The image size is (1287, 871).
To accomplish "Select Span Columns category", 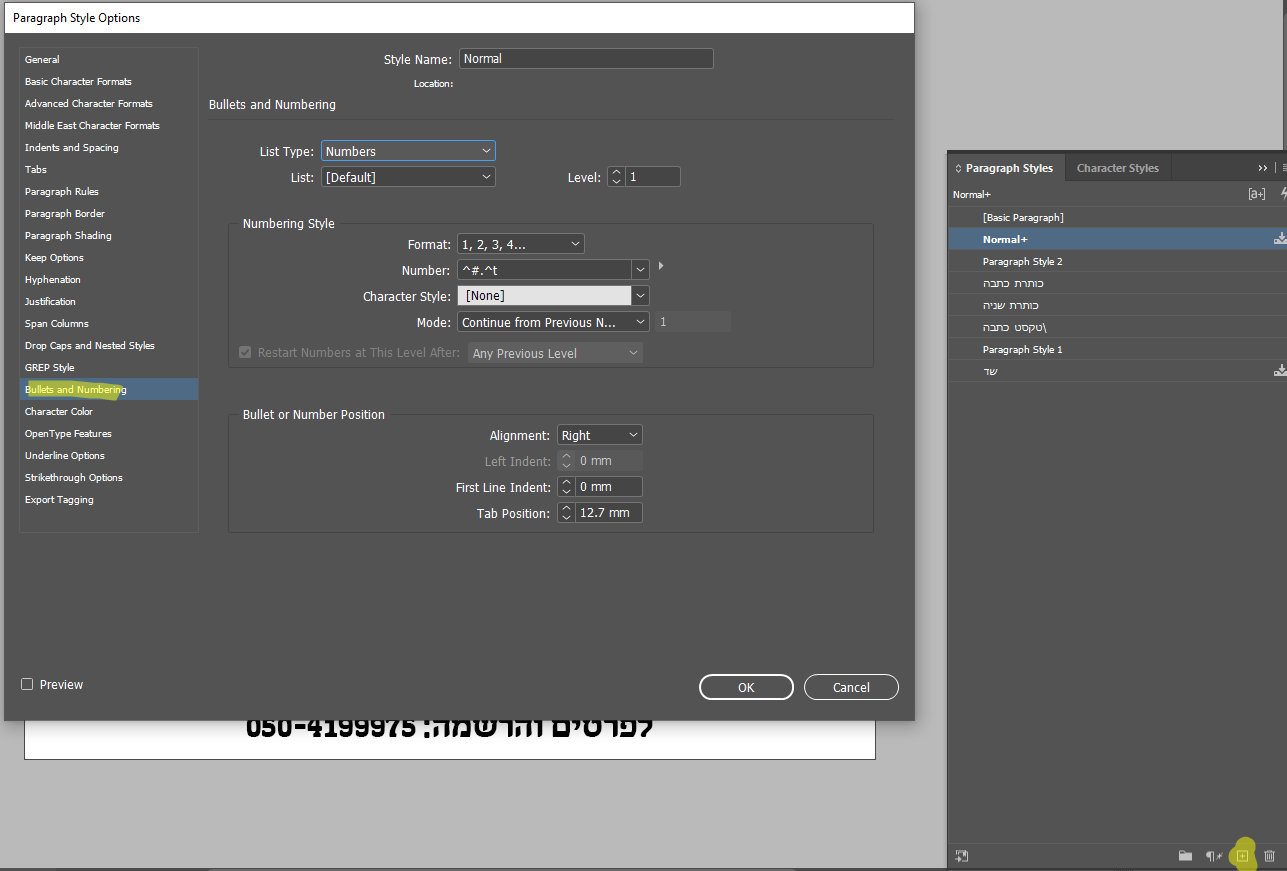I will 109,324.
